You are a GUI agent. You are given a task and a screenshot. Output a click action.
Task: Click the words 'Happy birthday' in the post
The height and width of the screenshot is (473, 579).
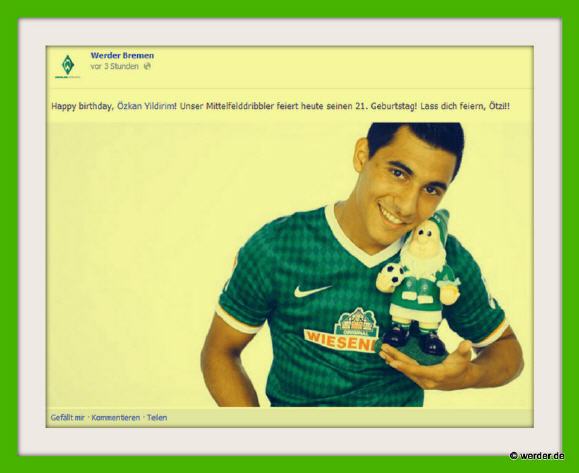(81, 106)
